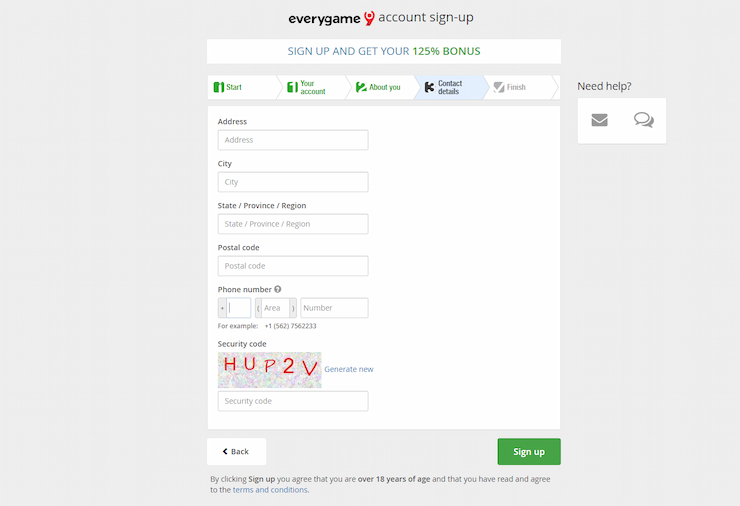Click the captcha image HUP2V

click(x=269, y=370)
